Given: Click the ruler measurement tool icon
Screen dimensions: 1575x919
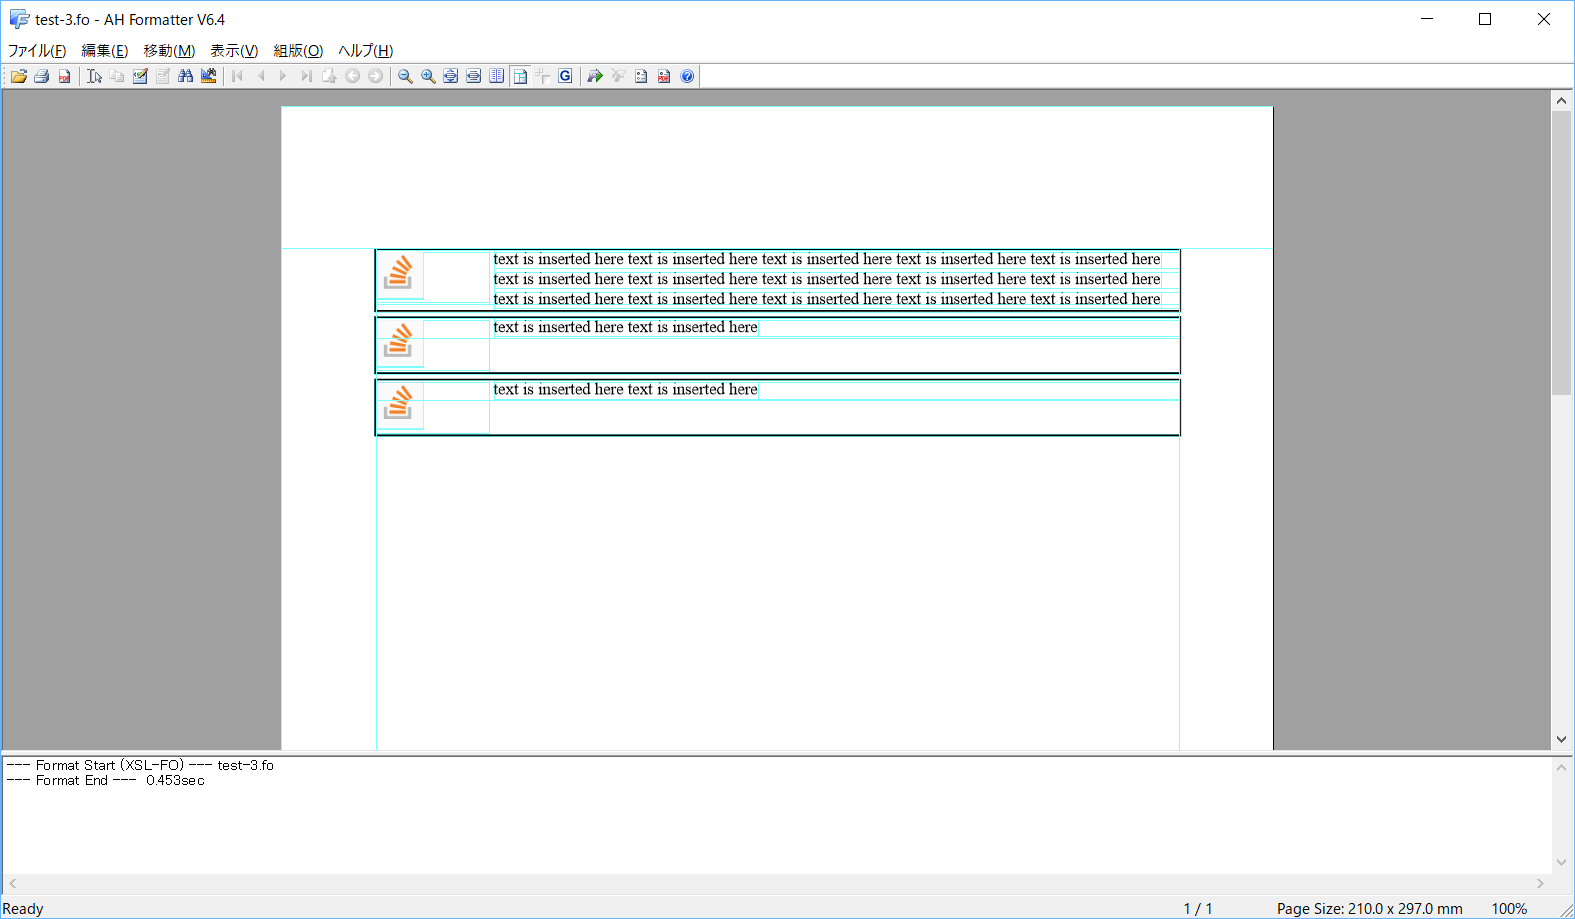Looking at the screenshot, I should pyautogui.click(x=209, y=76).
